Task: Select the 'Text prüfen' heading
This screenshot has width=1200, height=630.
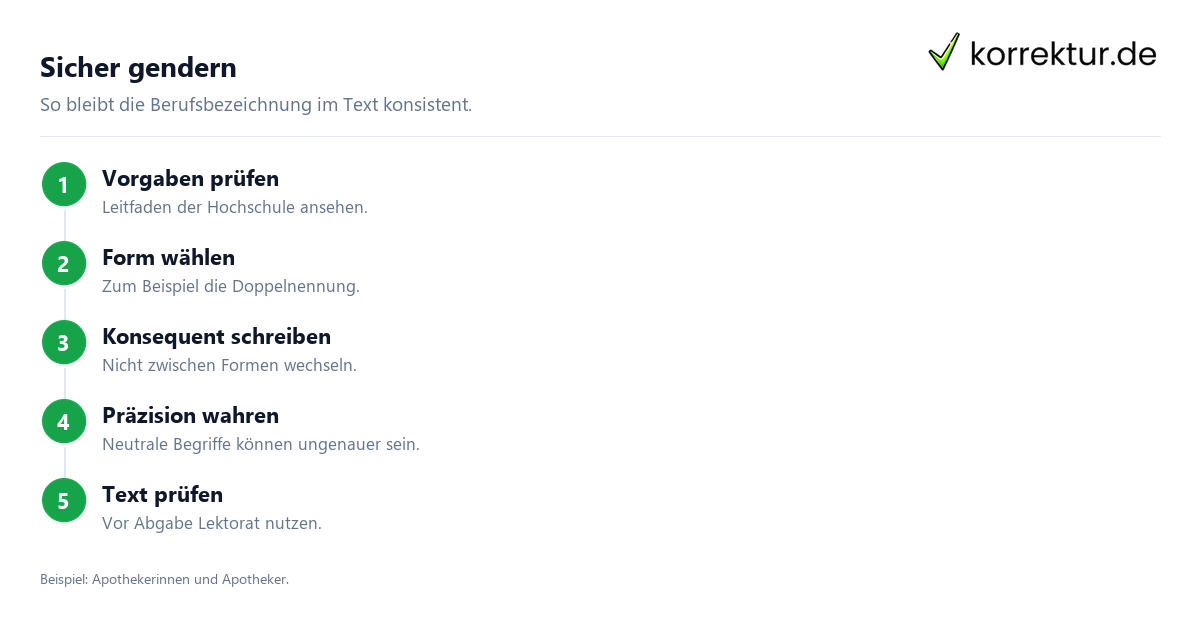Action: pos(162,495)
